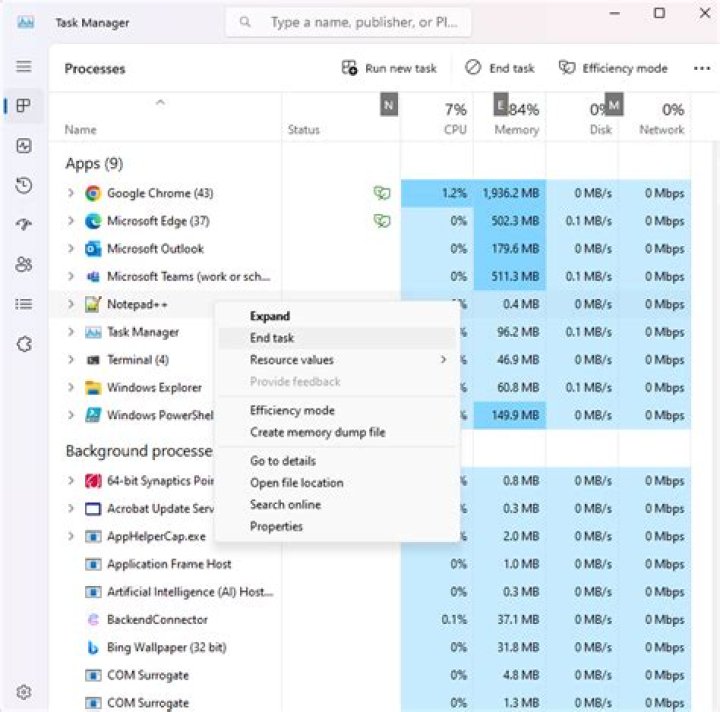Expand the Windows Explorer process group
The image size is (720, 712).
[71, 387]
